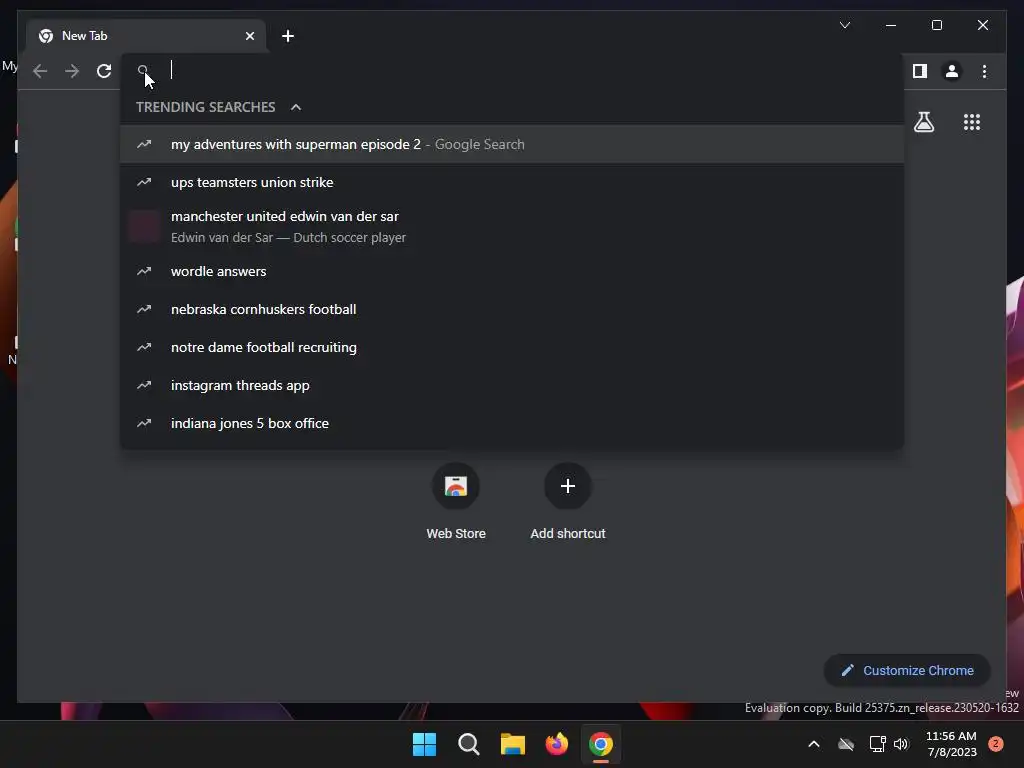Open the Chrome three-dot menu

tap(984, 71)
